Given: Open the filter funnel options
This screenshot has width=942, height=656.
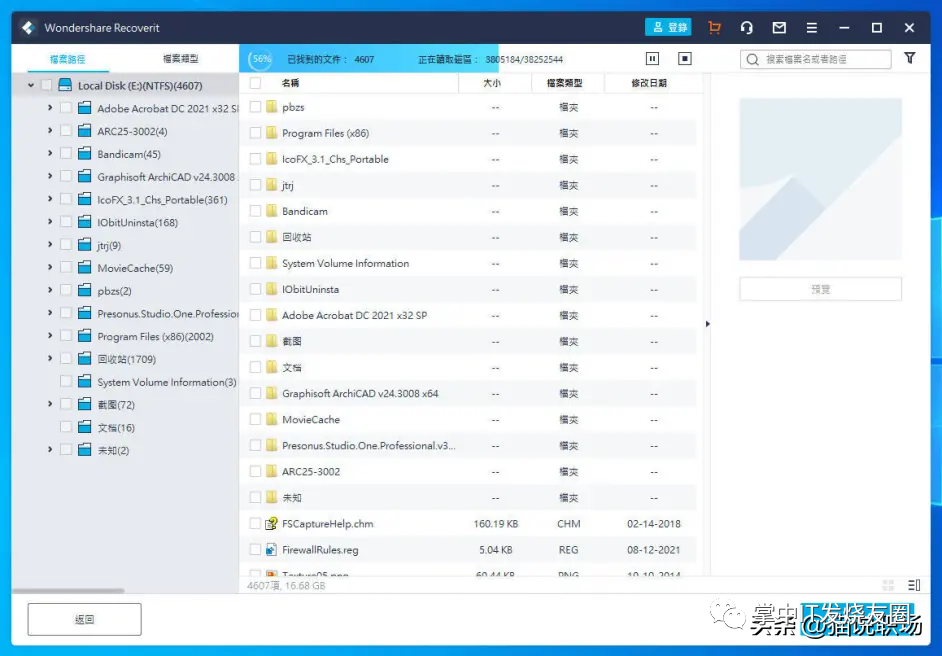Looking at the screenshot, I should (910, 59).
